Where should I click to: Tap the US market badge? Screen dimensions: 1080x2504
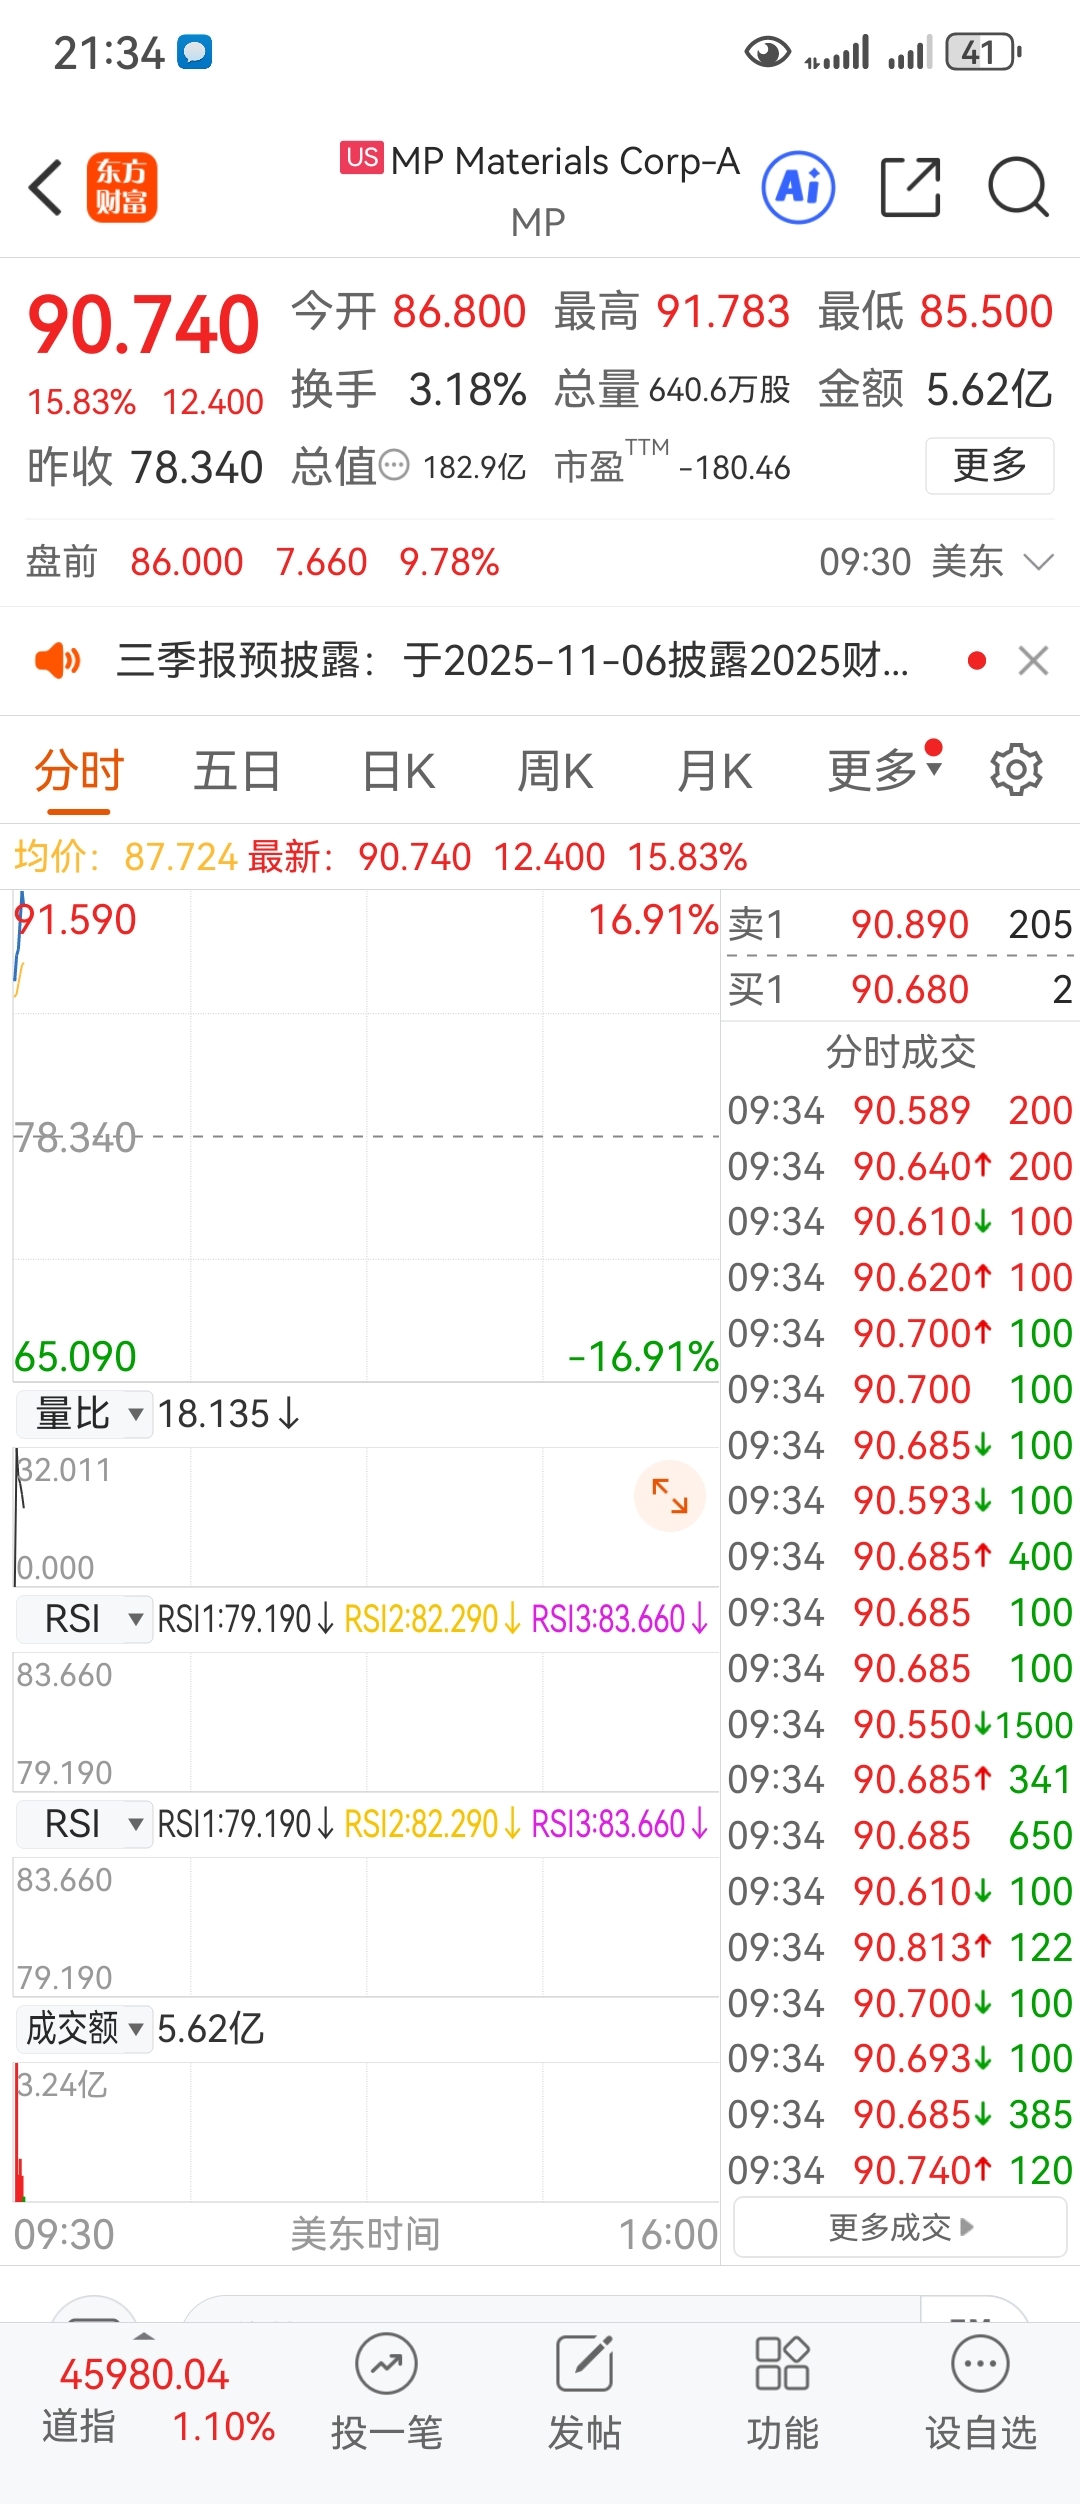click(x=362, y=158)
